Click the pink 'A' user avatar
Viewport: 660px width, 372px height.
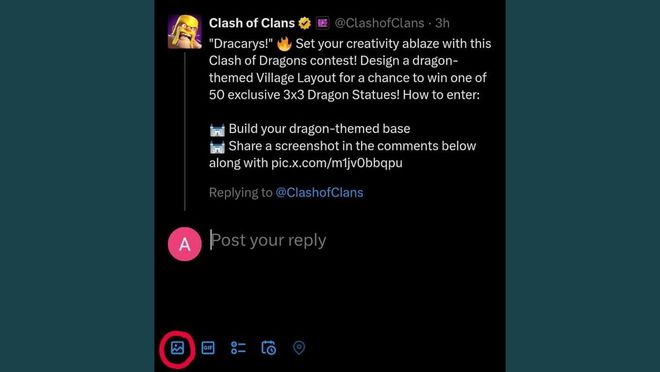point(185,244)
